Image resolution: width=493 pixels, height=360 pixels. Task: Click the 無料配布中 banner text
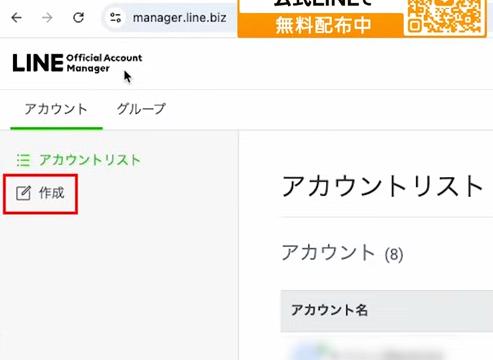pos(323,25)
